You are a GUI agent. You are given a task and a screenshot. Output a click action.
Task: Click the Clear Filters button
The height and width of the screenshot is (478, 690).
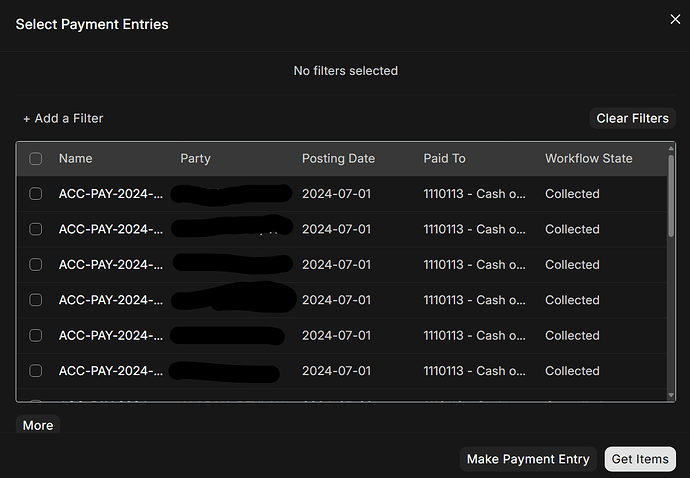click(x=632, y=118)
